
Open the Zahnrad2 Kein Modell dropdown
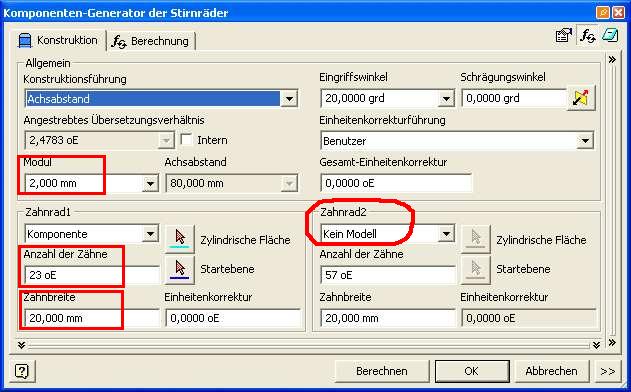point(388,234)
